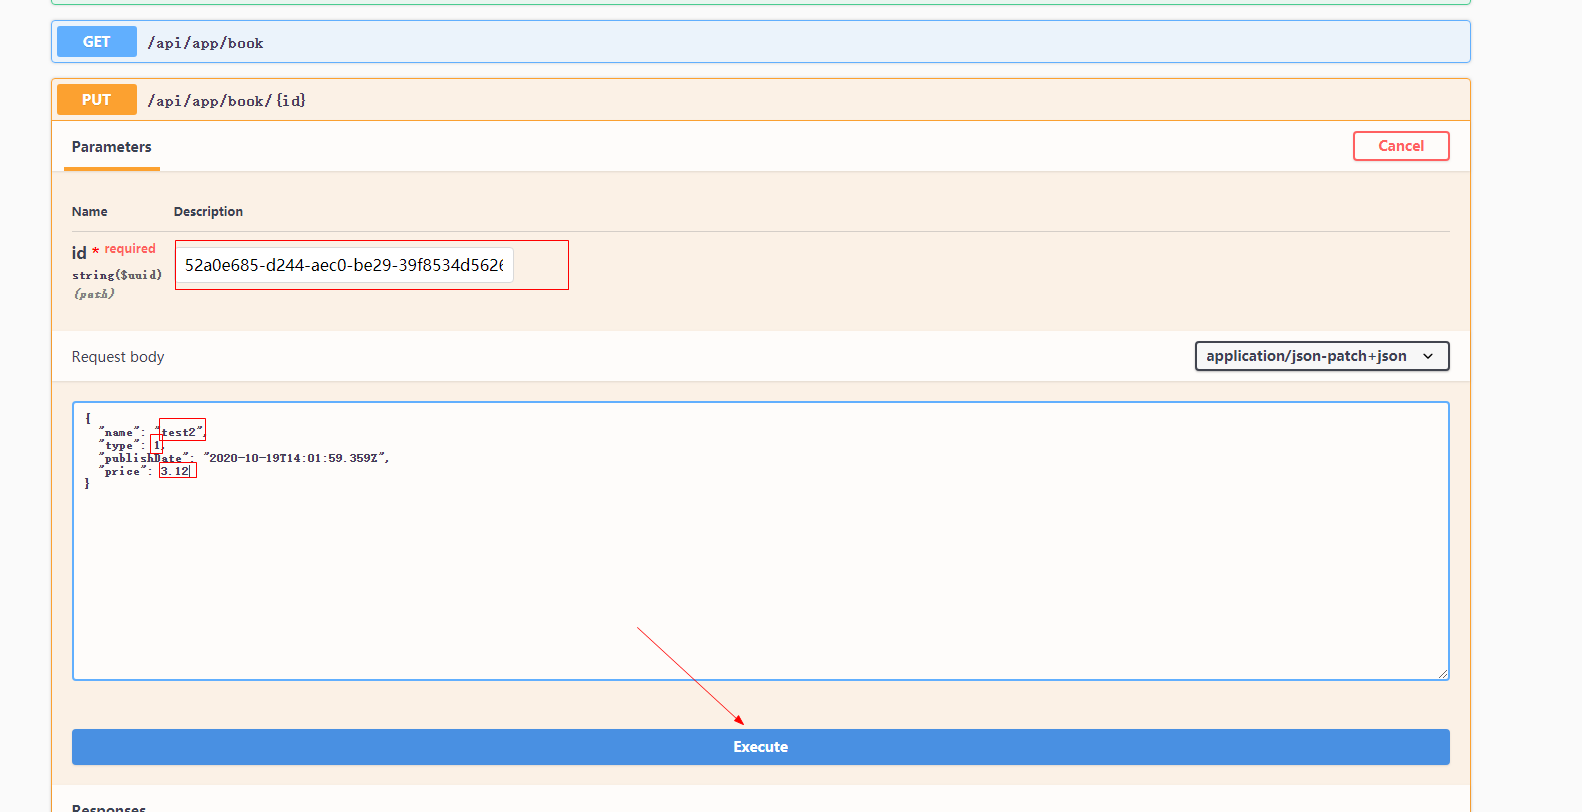
Task: Click the resize handle of the request body
Action: pos(1442,673)
